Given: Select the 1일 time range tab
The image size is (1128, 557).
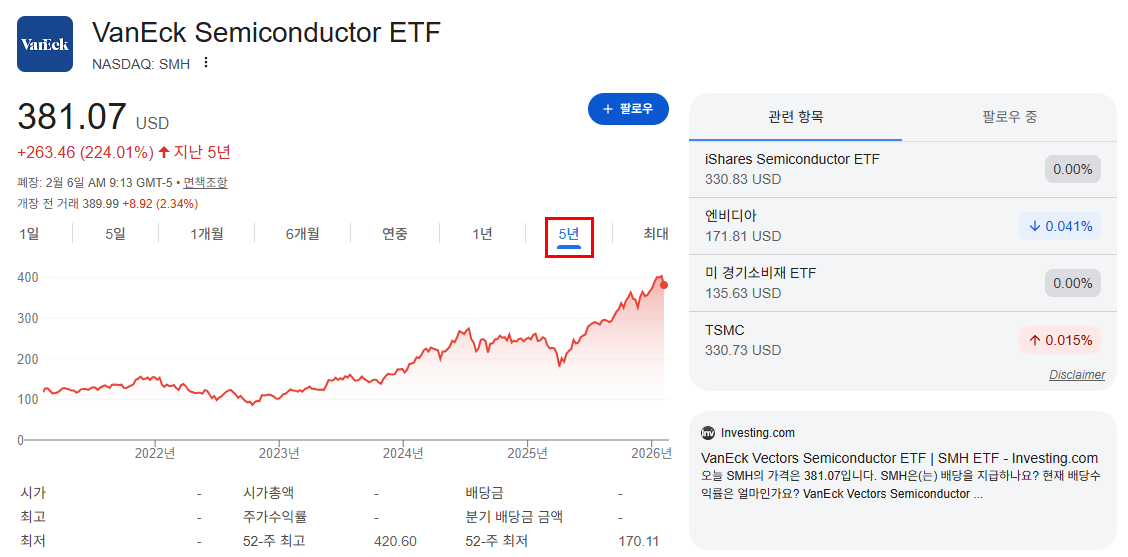Looking at the screenshot, I should pyautogui.click(x=29, y=234).
